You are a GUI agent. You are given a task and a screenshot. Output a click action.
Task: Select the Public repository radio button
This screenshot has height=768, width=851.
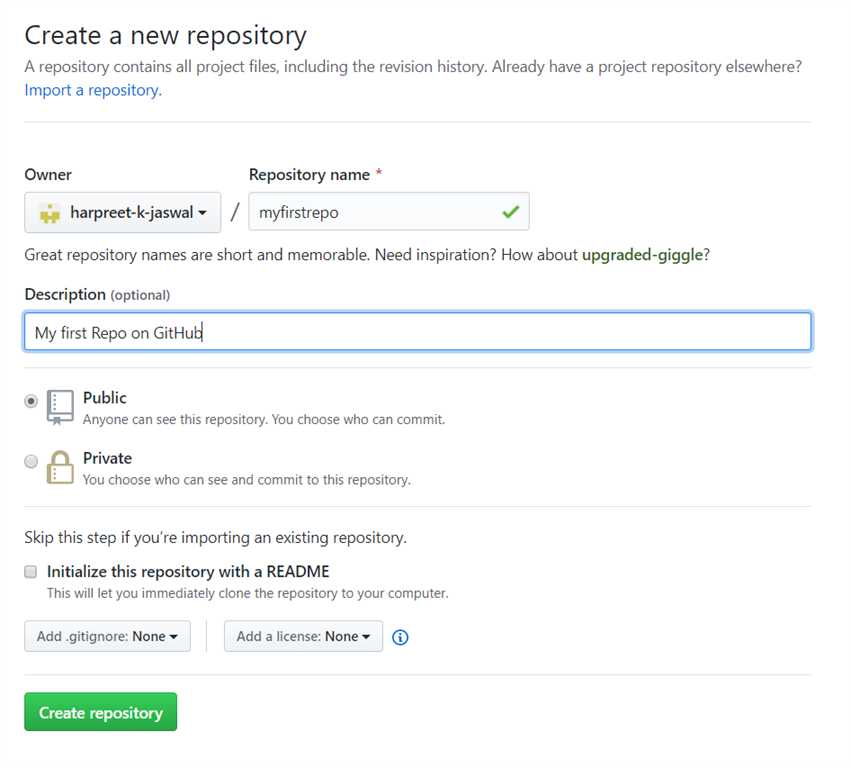[30, 400]
